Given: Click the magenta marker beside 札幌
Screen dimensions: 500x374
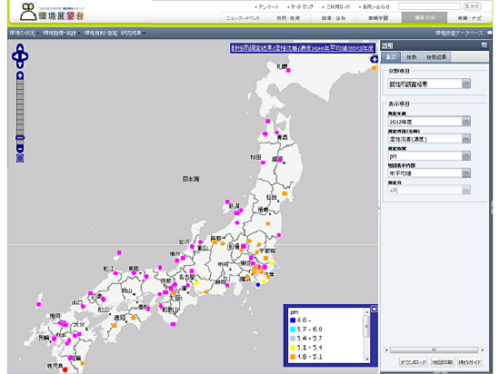Looking at the screenshot, I should [x=288, y=70].
